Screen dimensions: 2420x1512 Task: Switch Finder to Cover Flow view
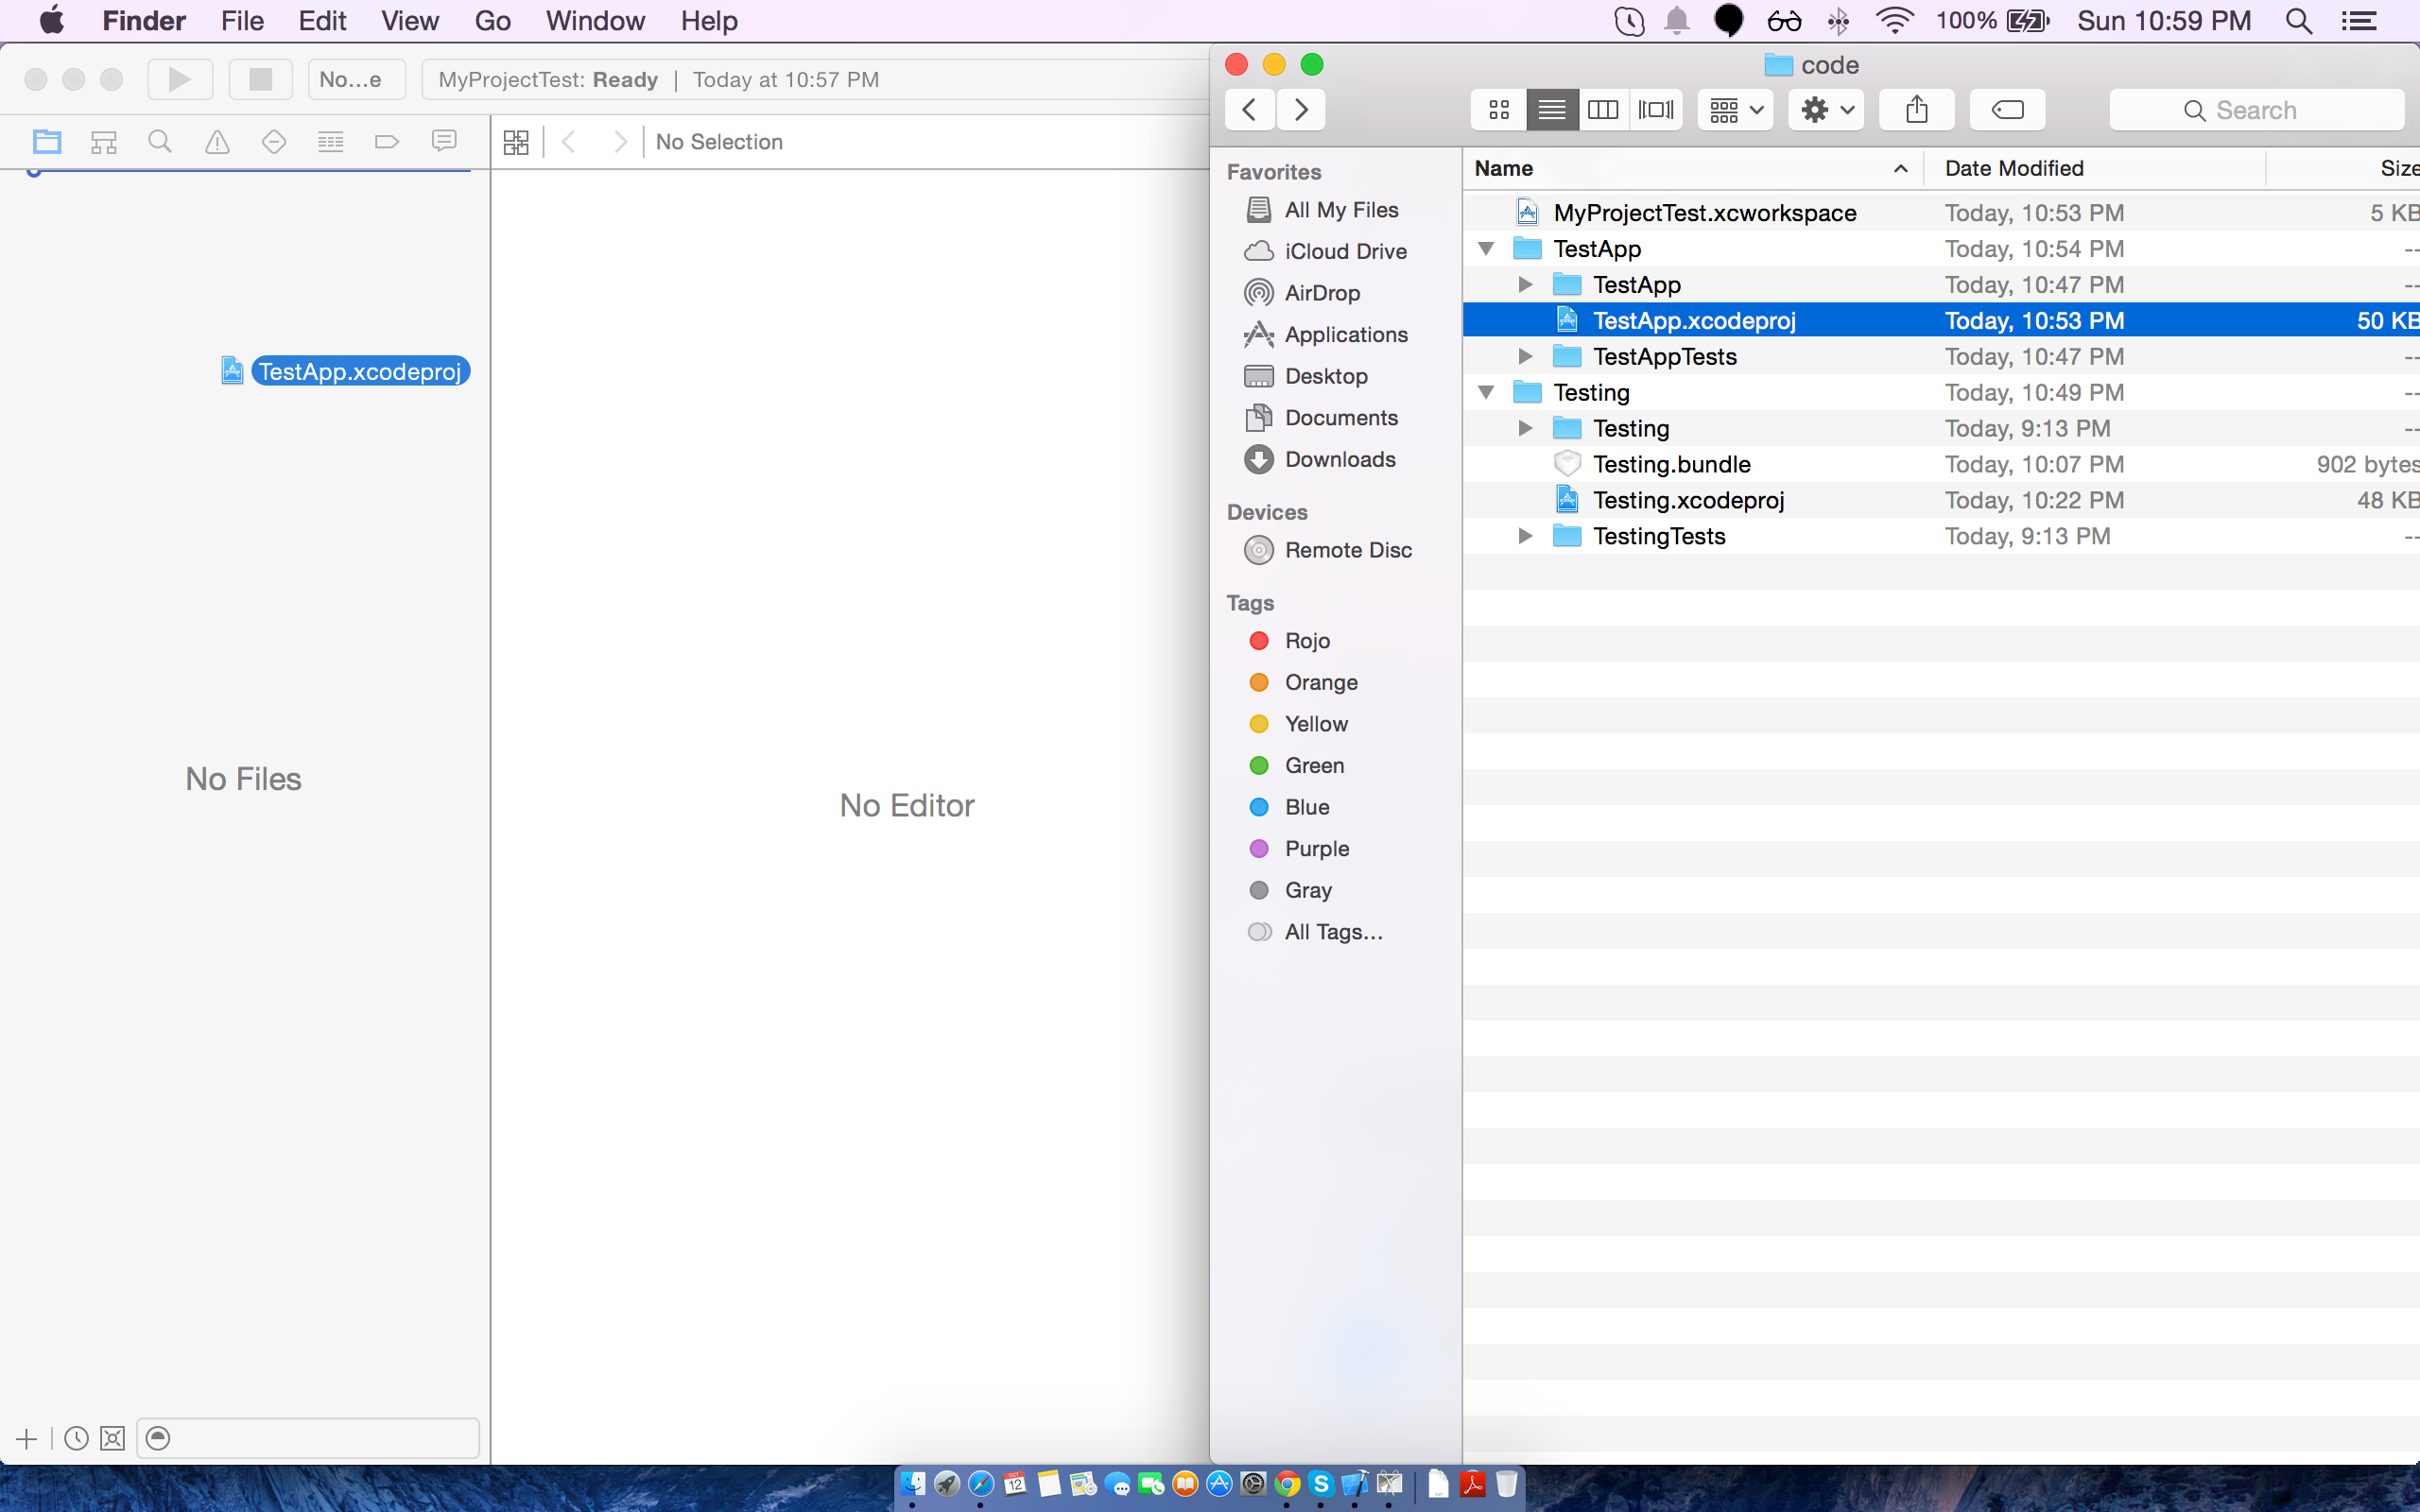click(x=1656, y=110)
